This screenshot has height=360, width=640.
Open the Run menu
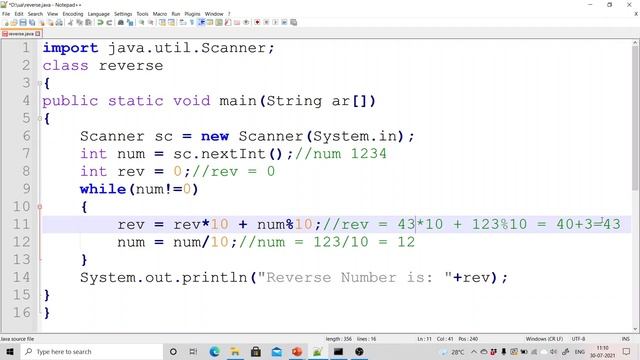(x=176, y=14)
